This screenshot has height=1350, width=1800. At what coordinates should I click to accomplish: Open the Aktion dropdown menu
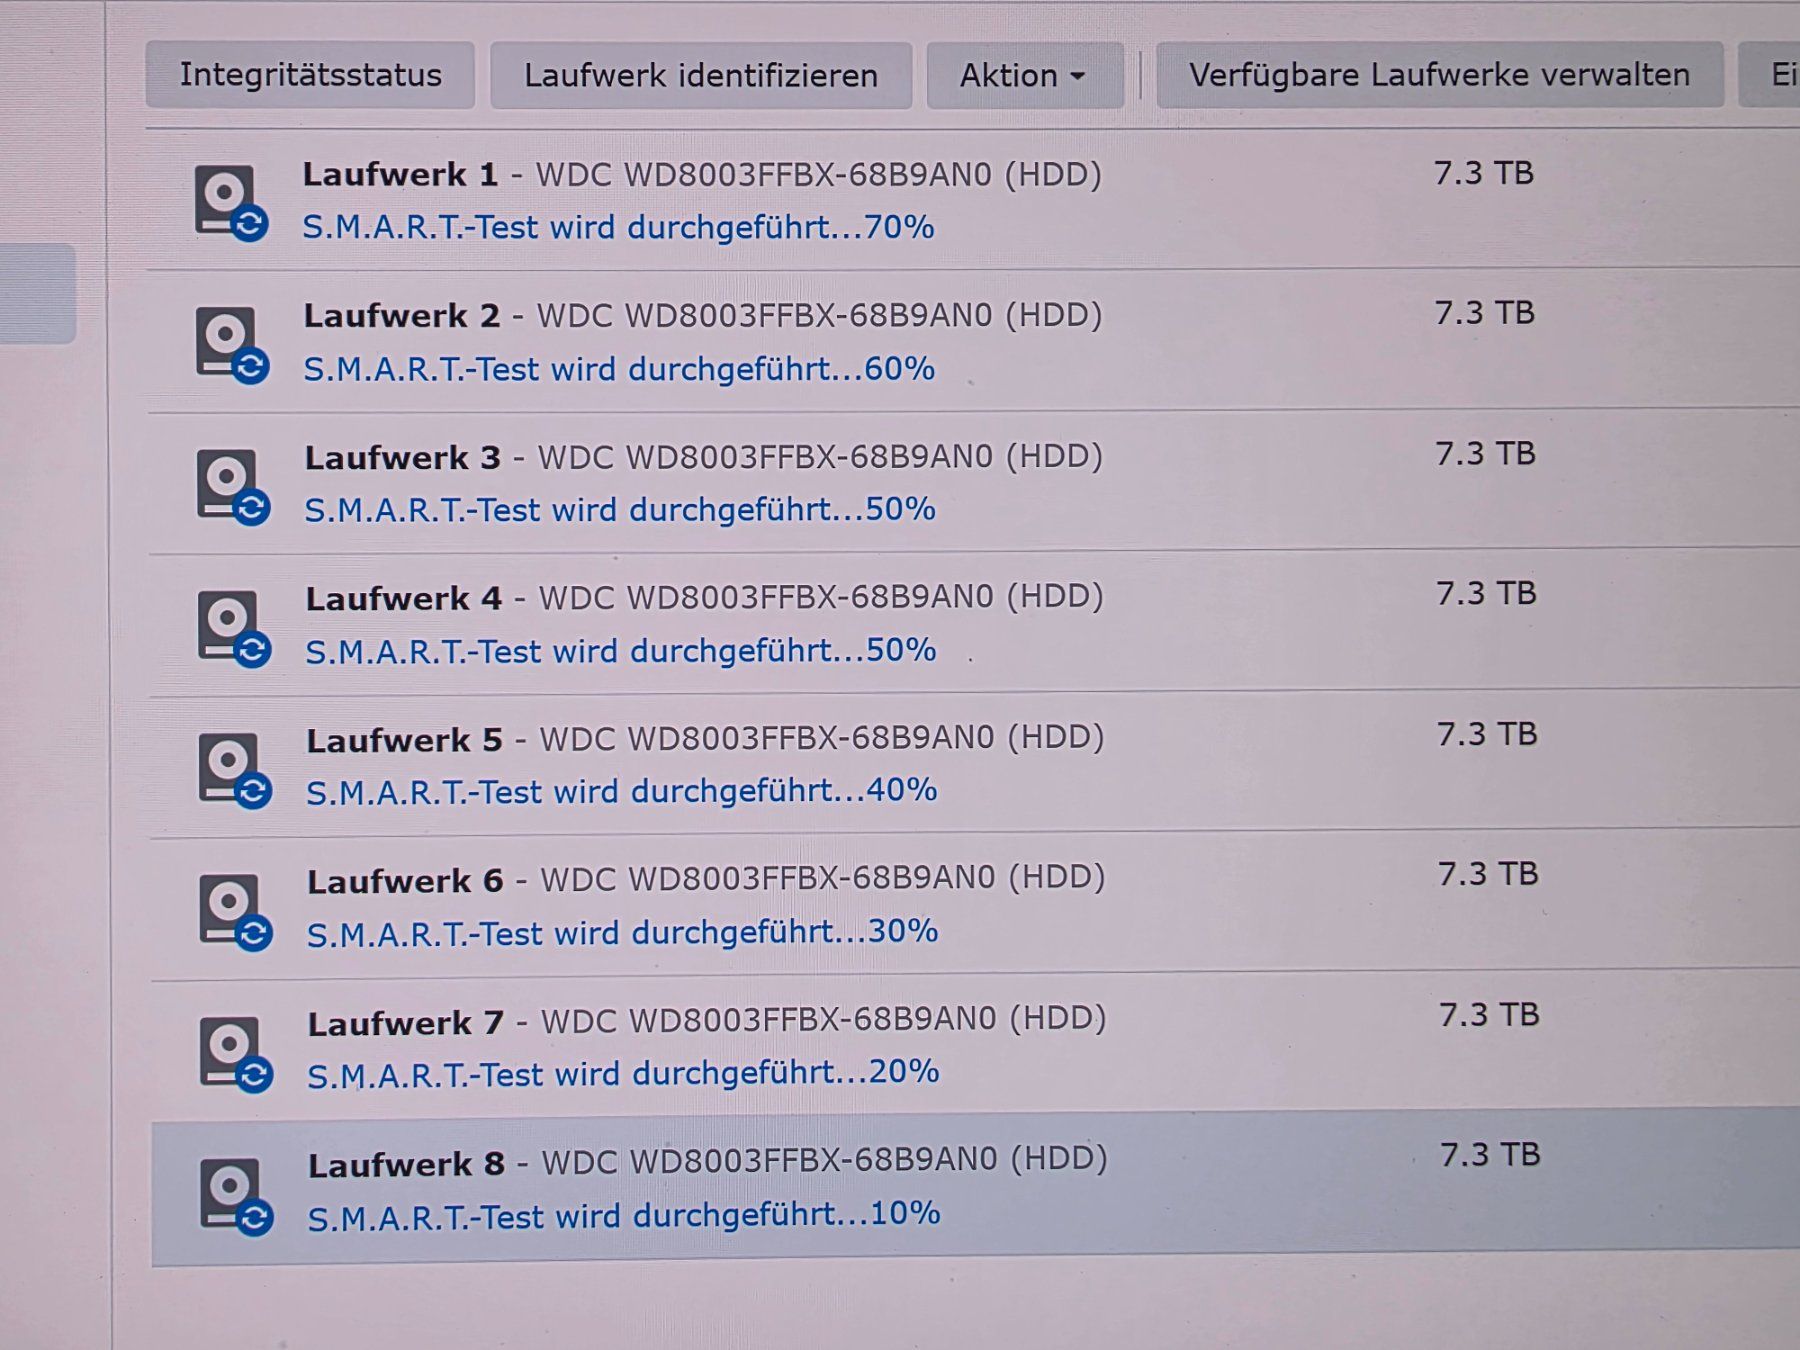1024,75
